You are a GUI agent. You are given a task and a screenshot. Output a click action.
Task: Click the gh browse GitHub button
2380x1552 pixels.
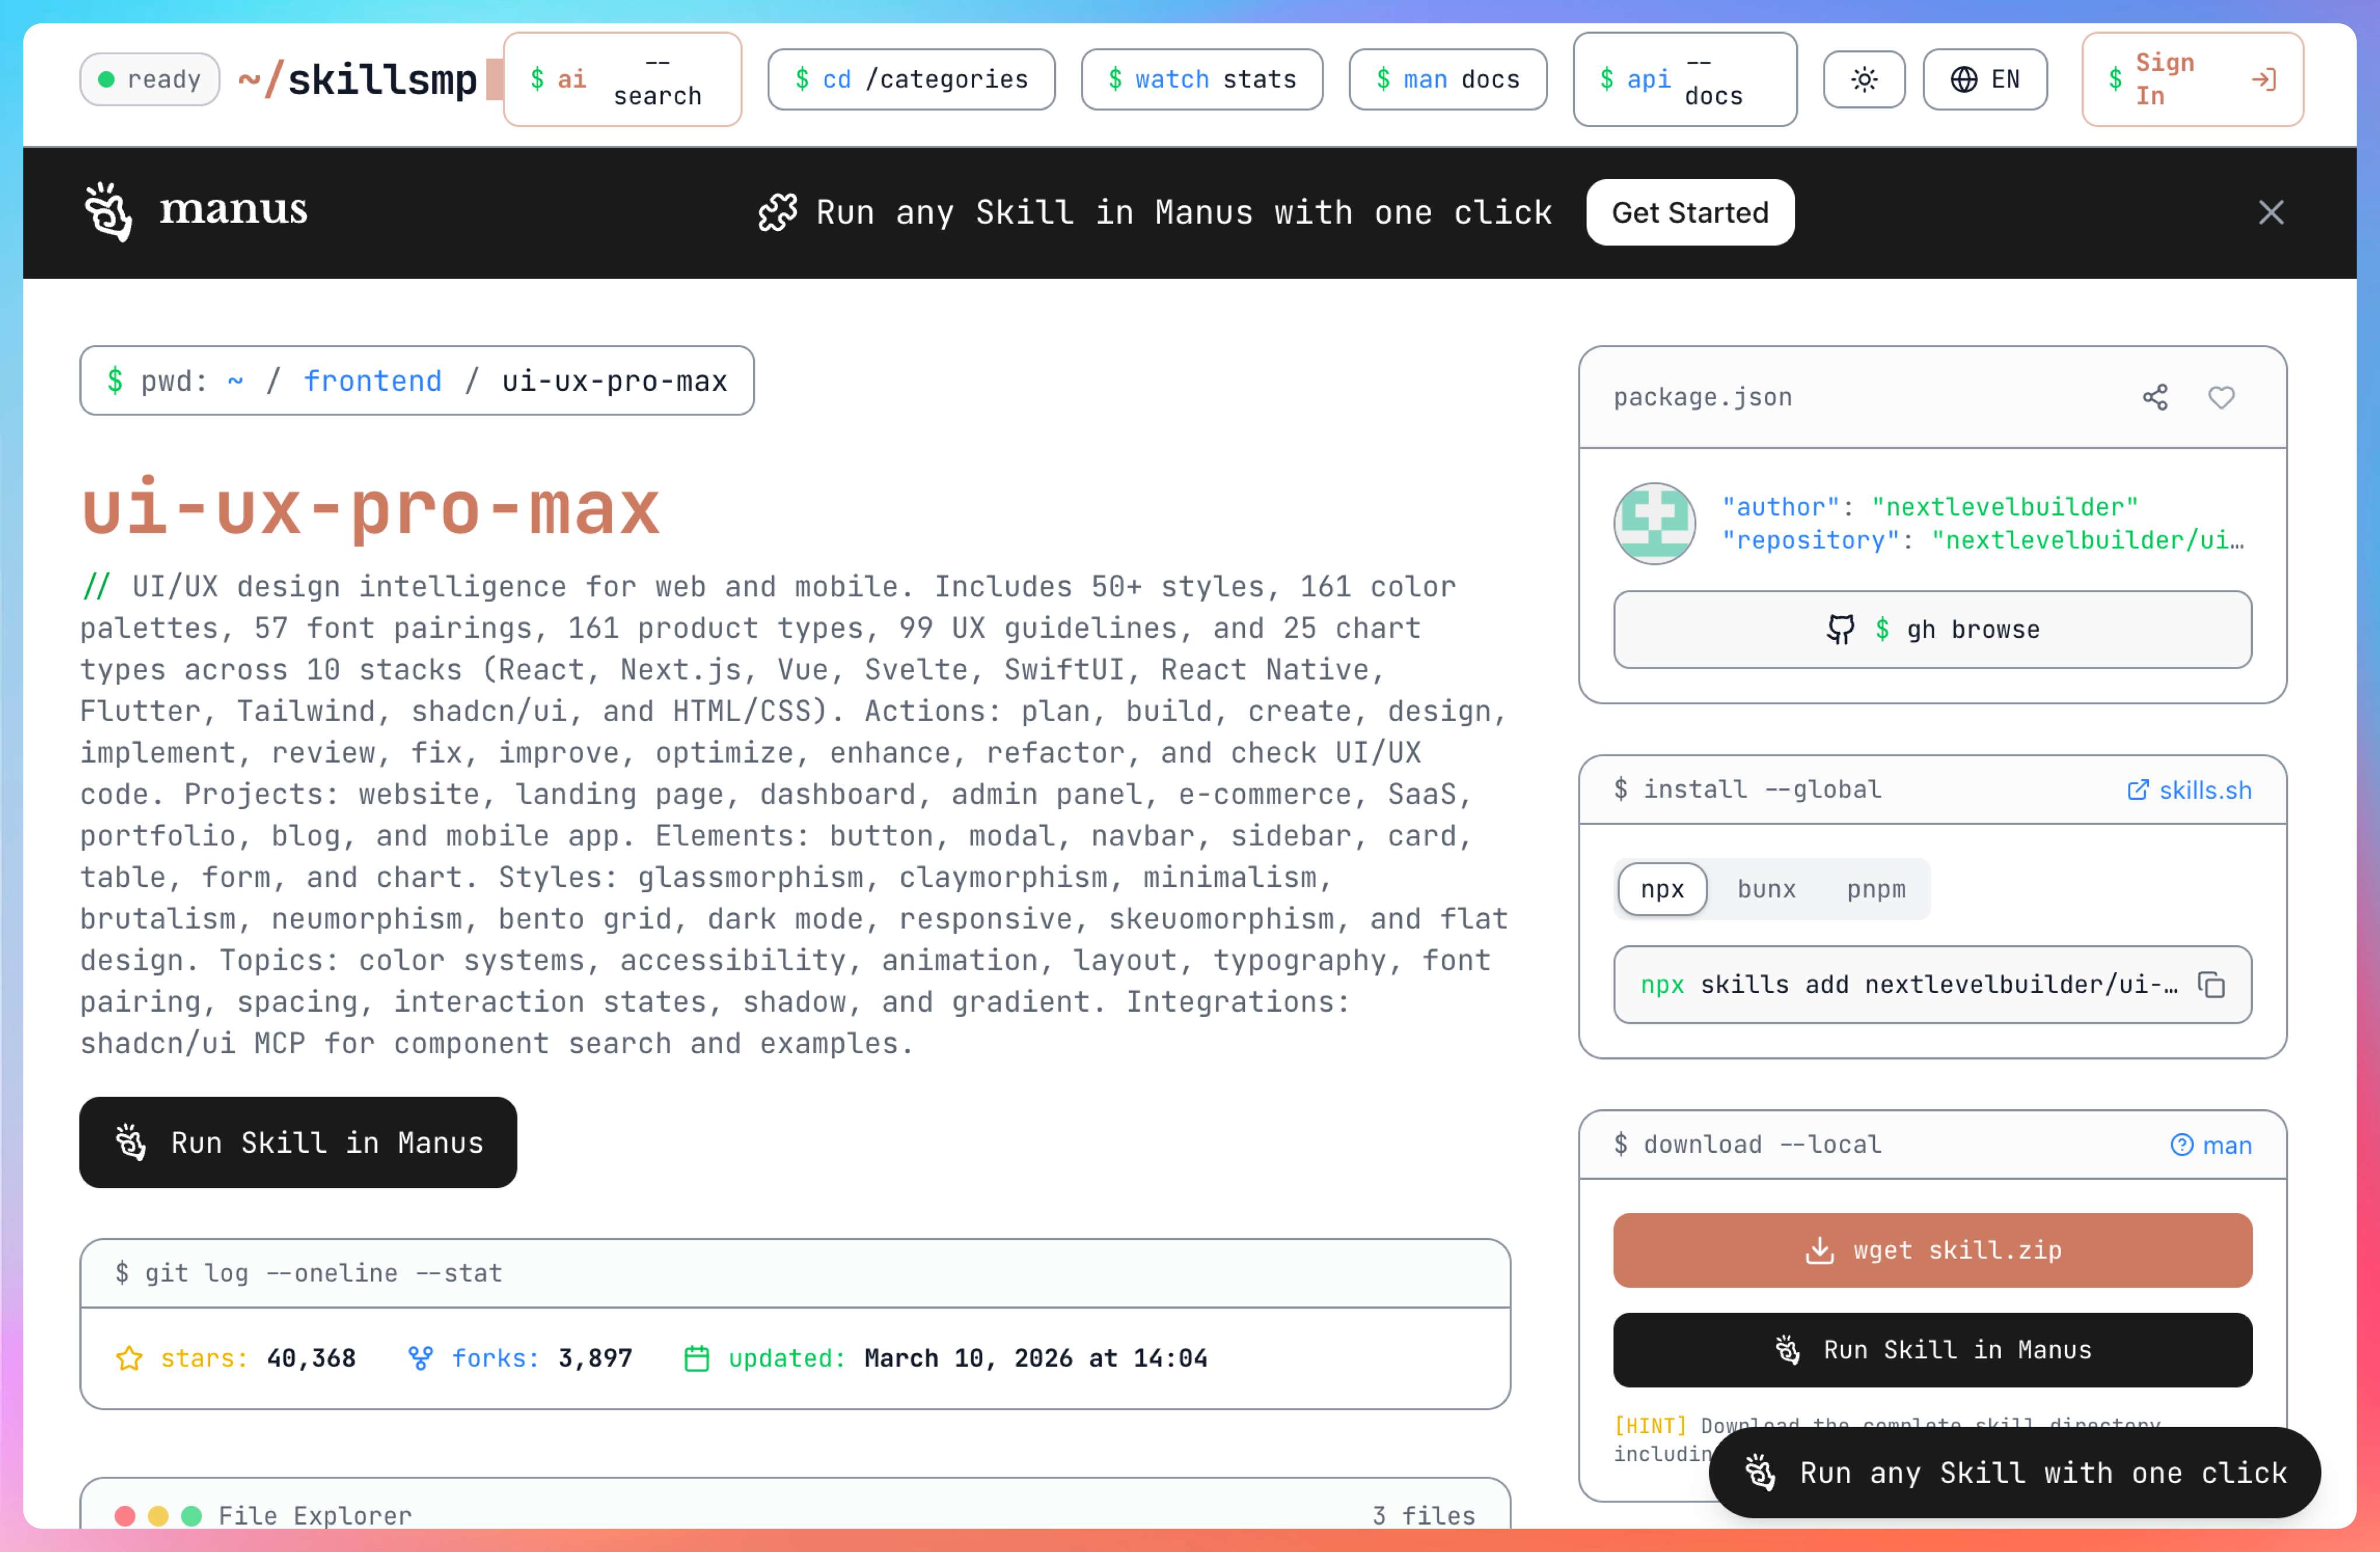tap(1931, 629)
